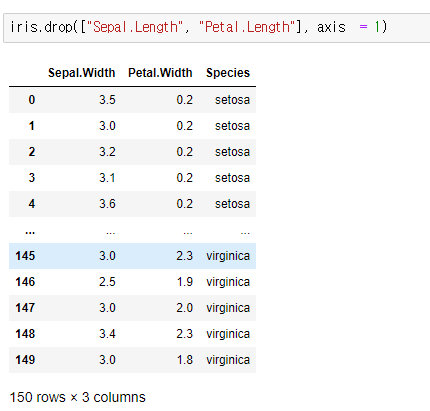430x411 pixels.
Task: Click the Species column header
Action: 228,73
